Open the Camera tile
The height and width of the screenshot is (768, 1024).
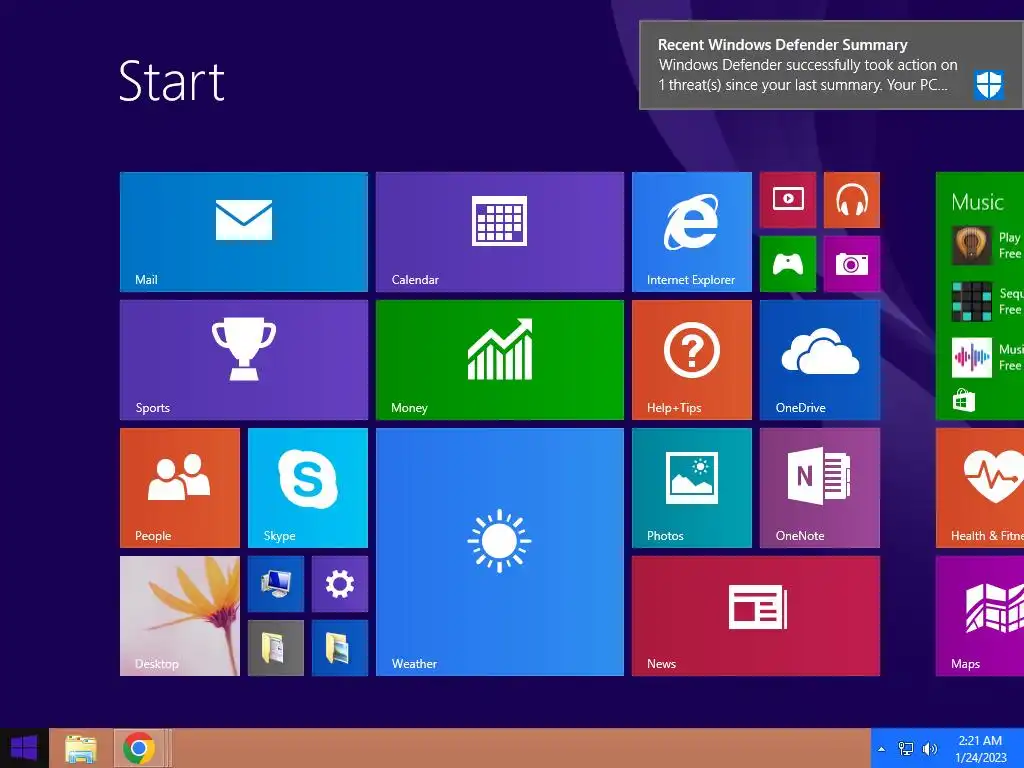click(x=852, y=264)
